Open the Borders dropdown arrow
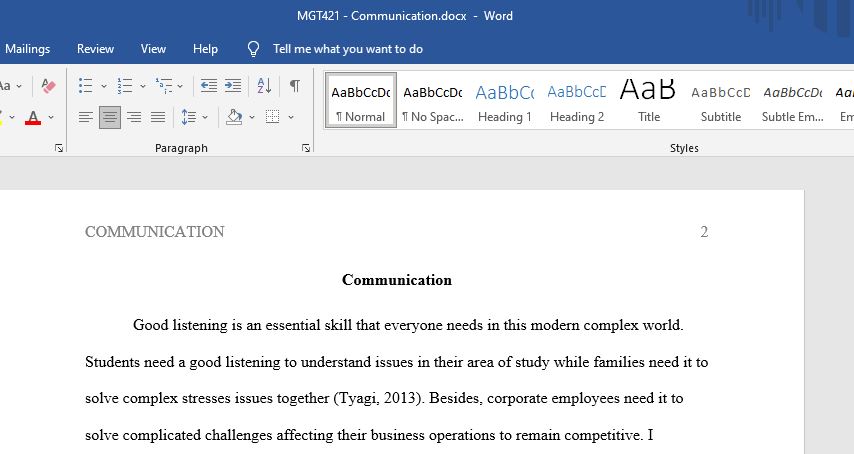The height and width of the screenshot is (454, 854). pyautogui.click(x=291, y=117)
